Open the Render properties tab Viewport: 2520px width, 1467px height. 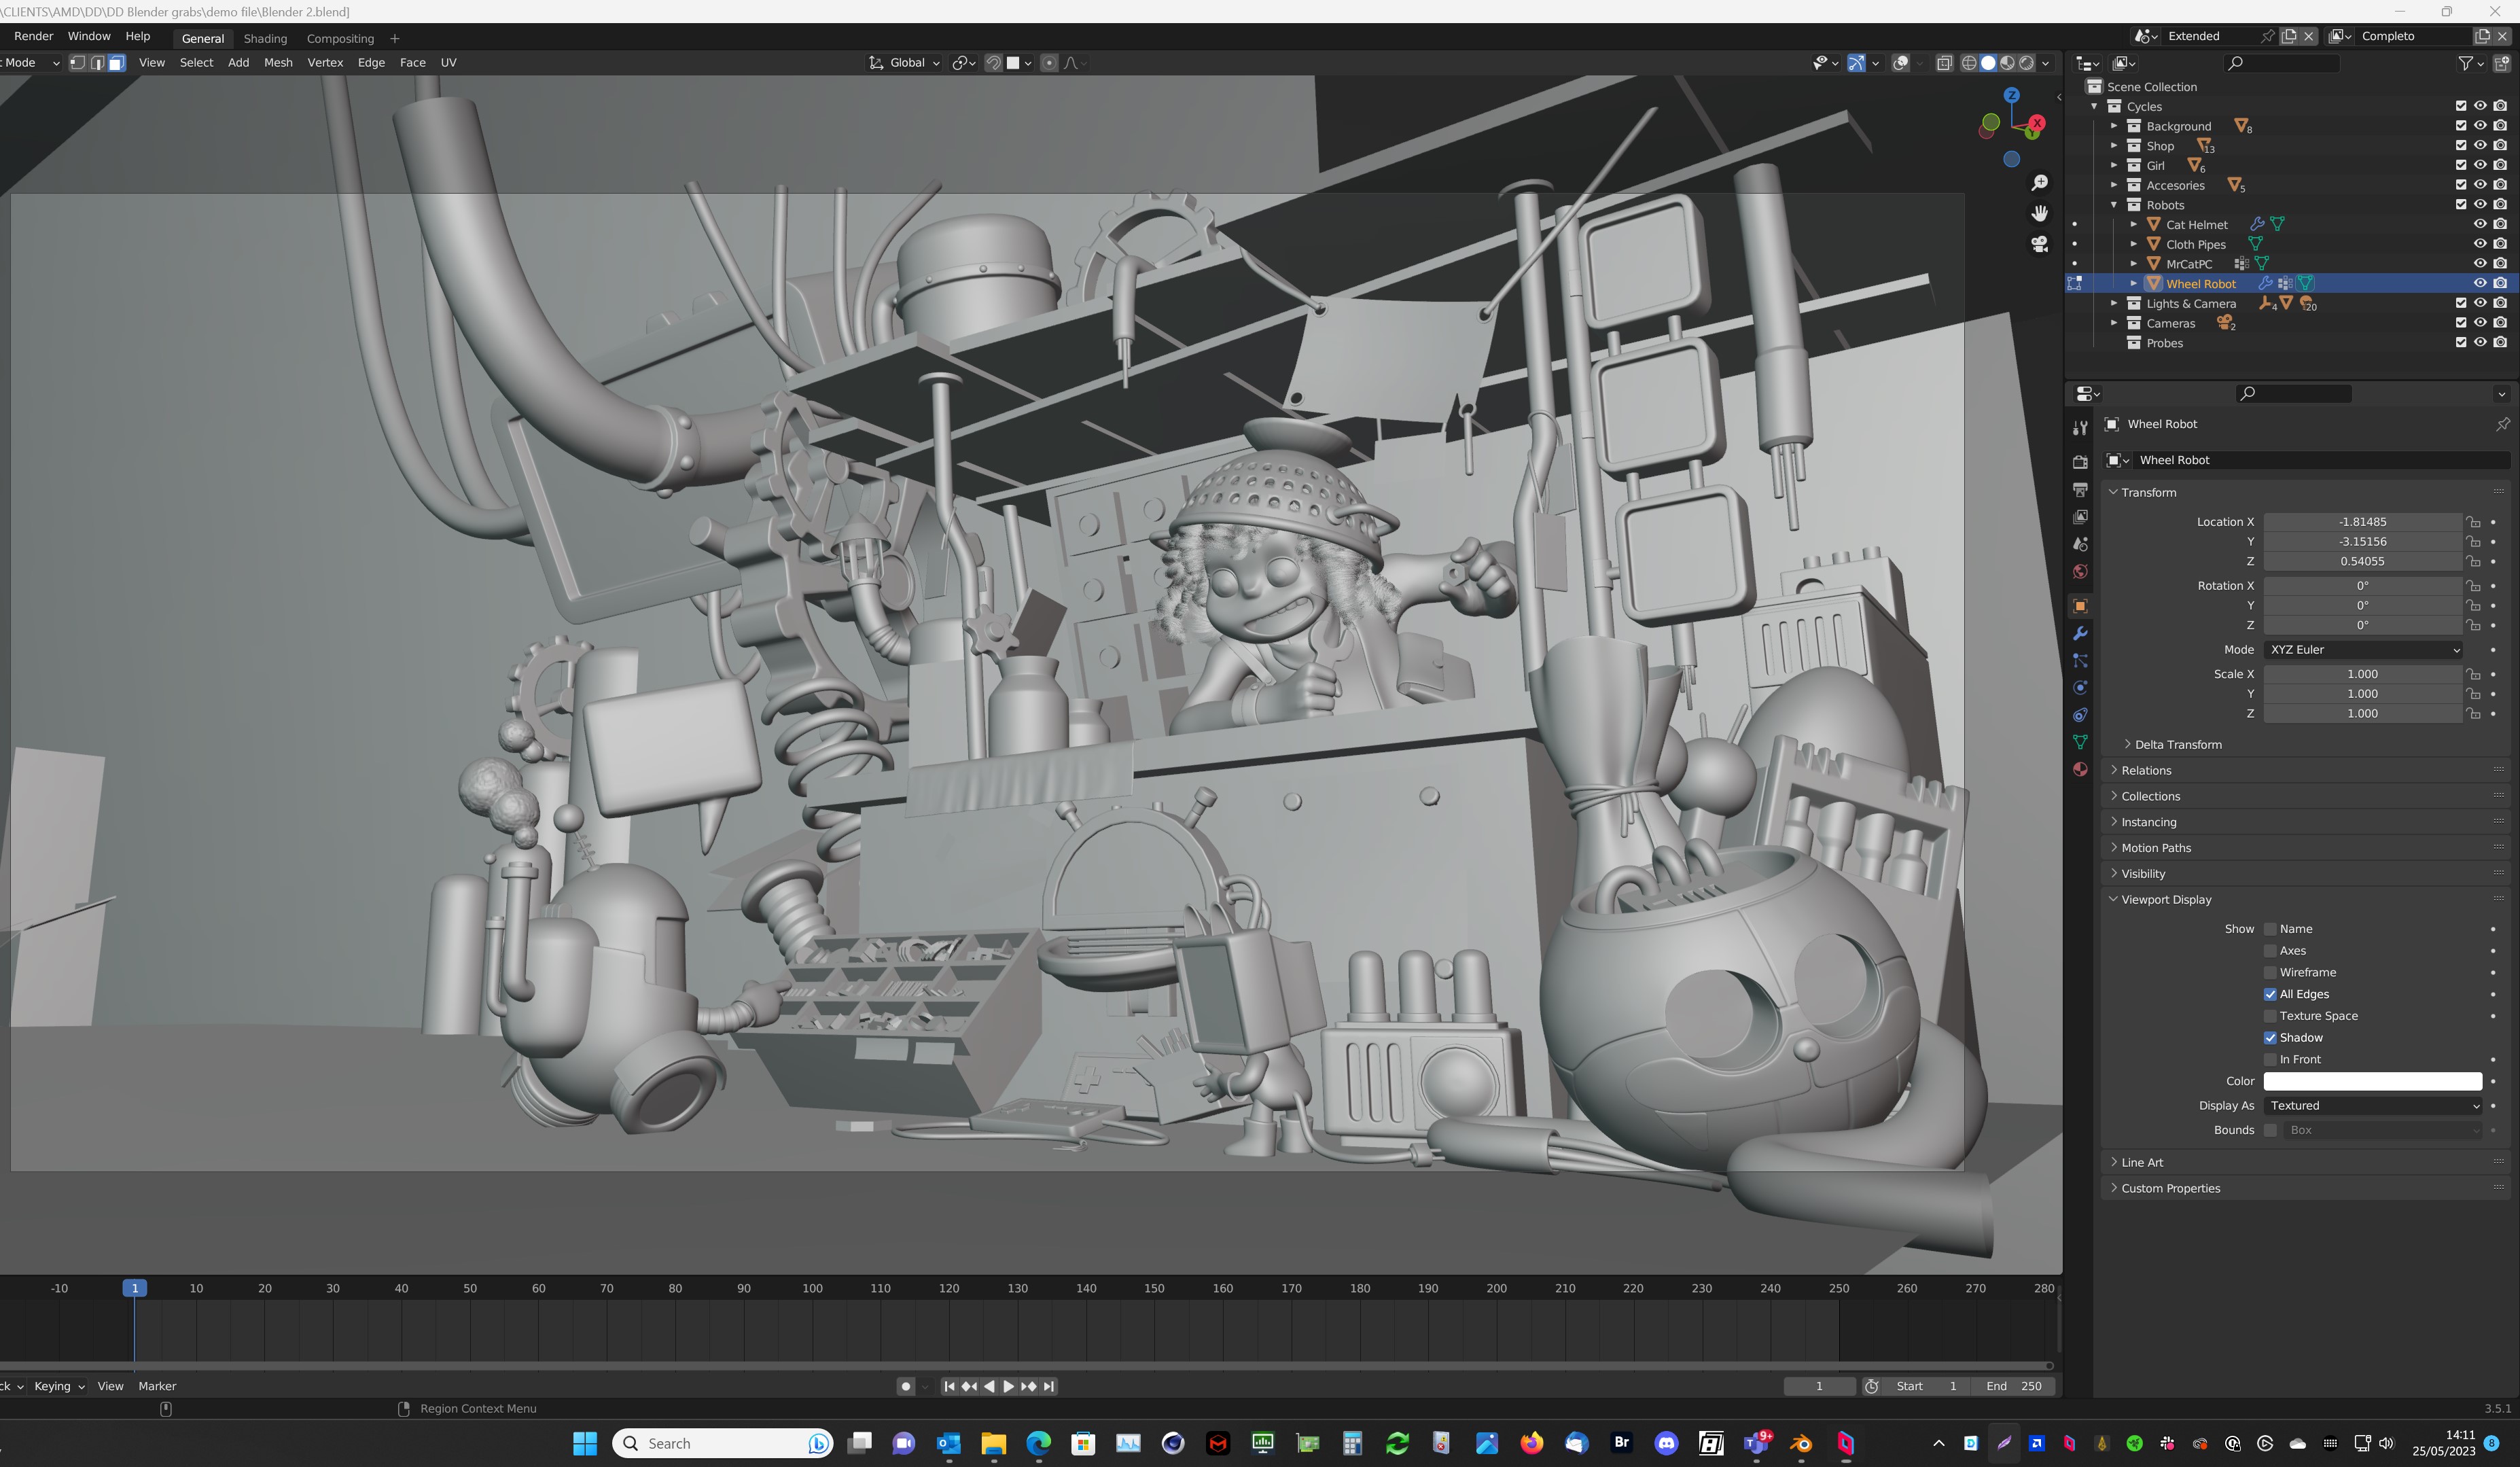pos(2080,462)
